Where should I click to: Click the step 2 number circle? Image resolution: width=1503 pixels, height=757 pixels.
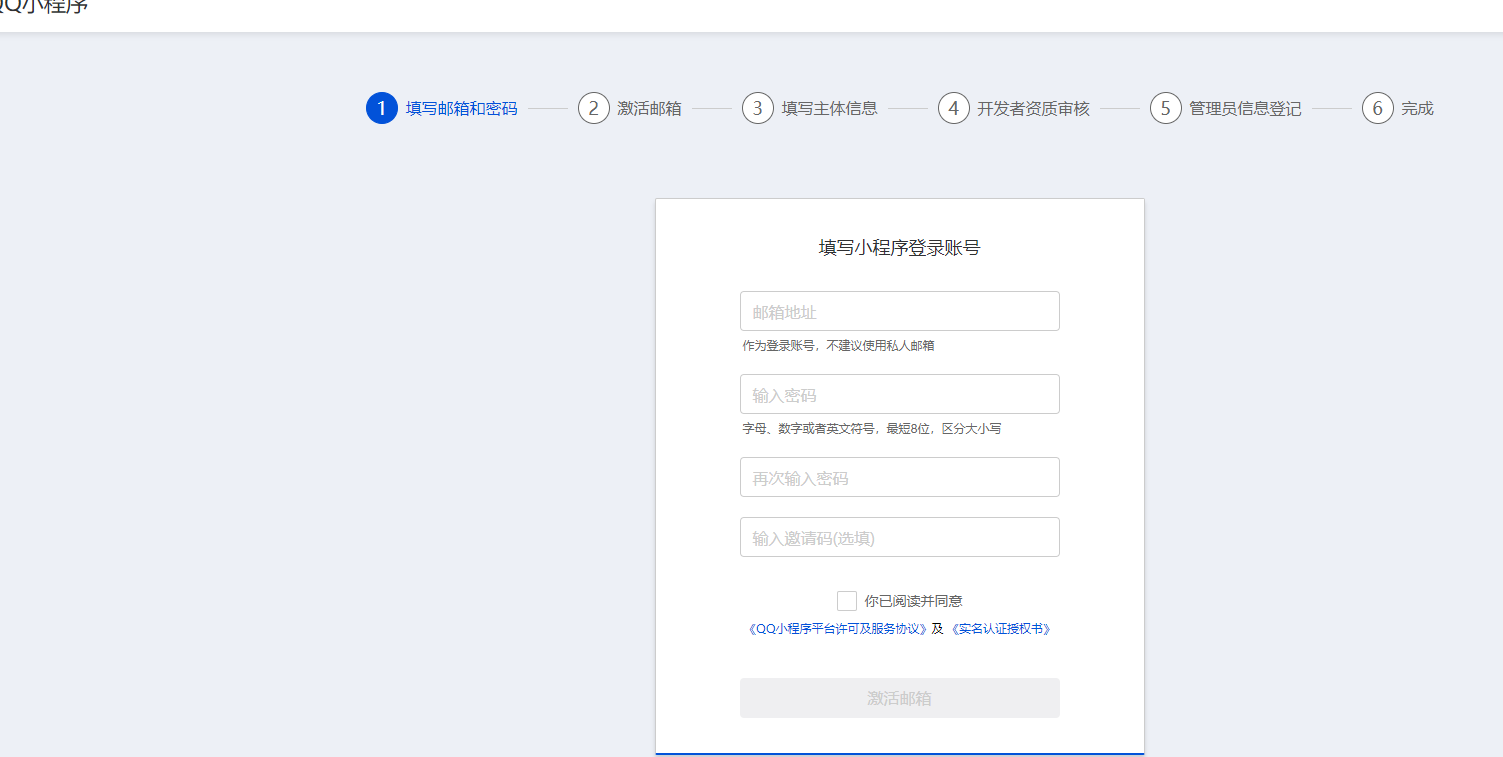pyautogui.click(x=594, y=108)
